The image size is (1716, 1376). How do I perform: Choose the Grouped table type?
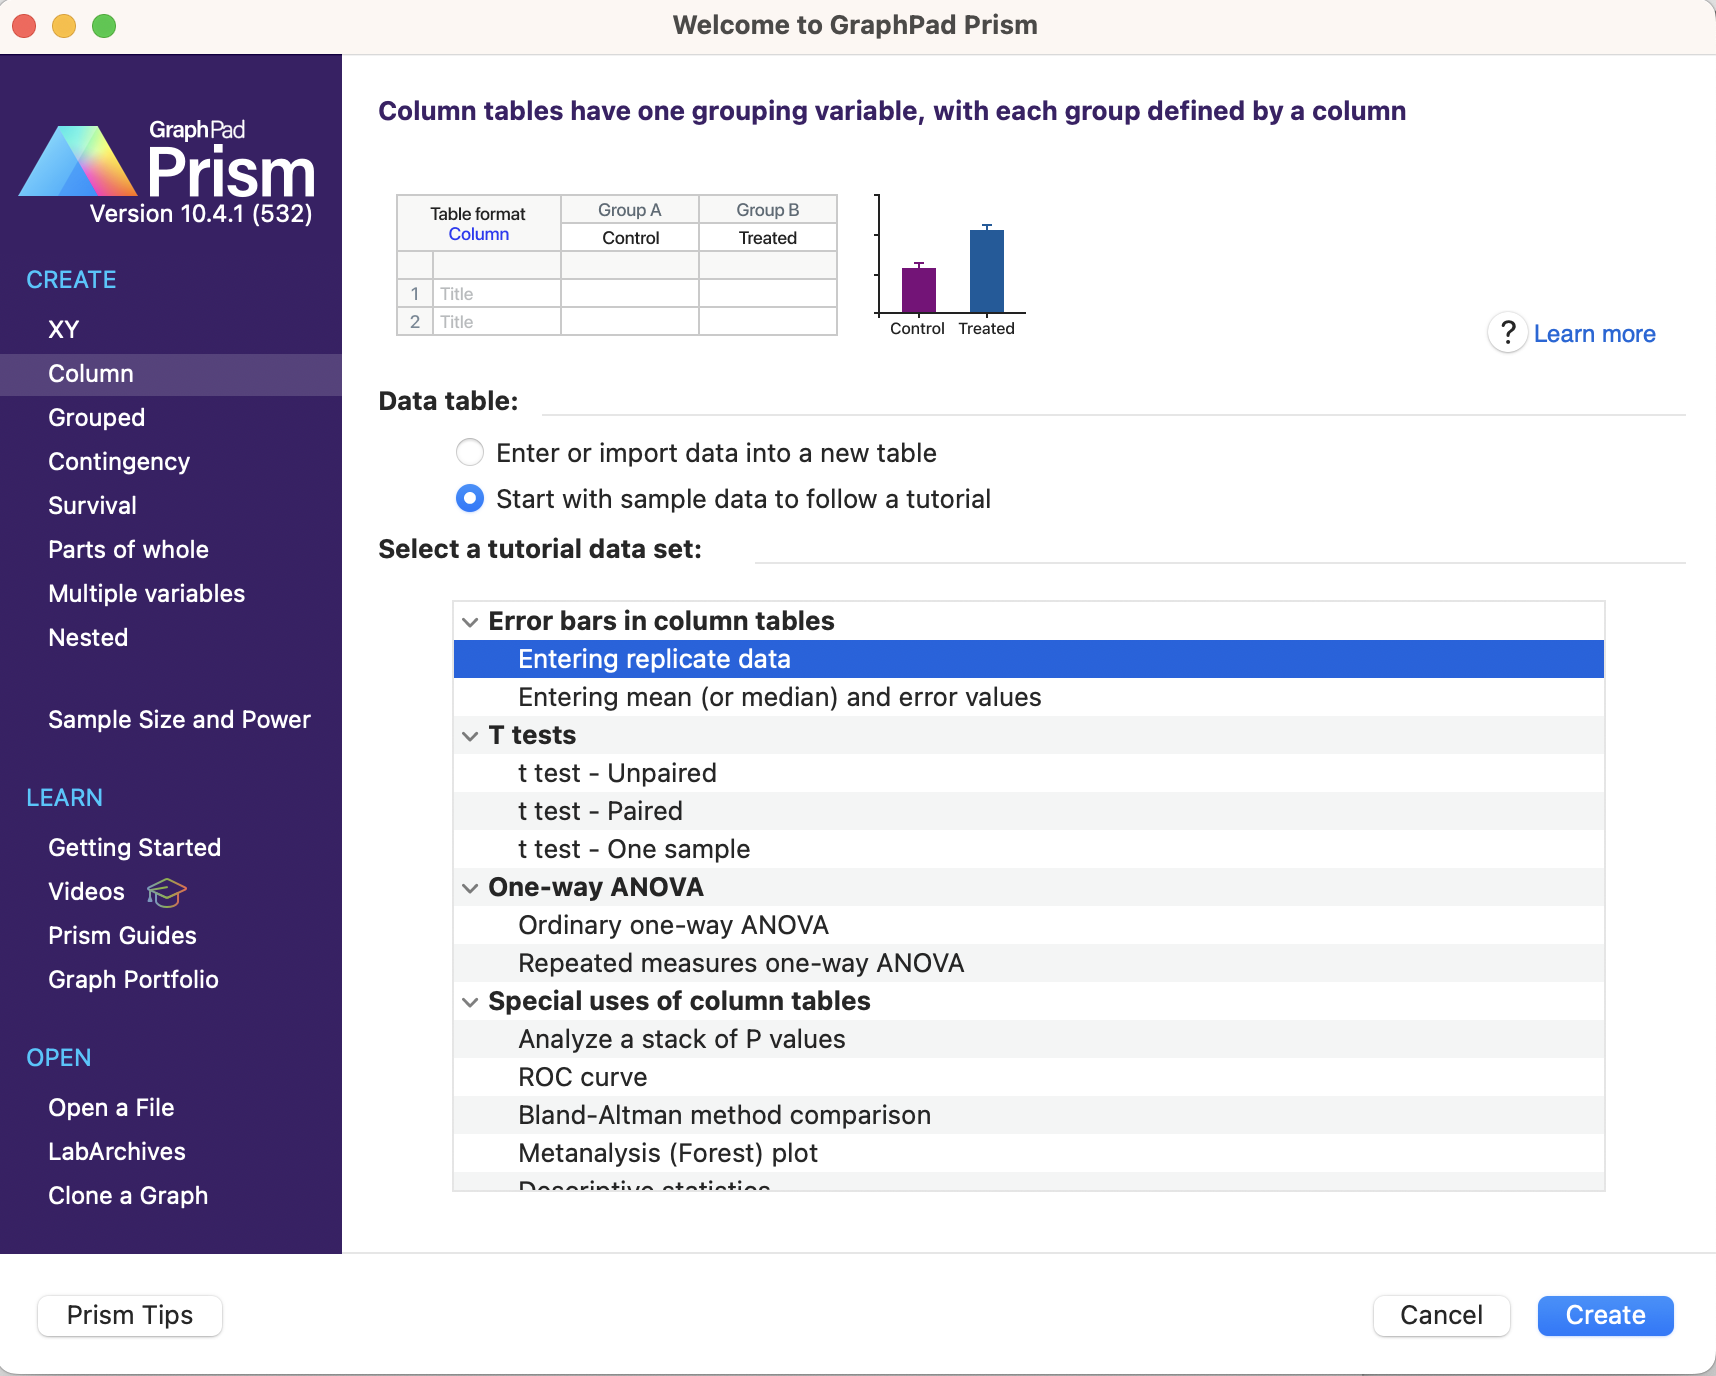171,418
